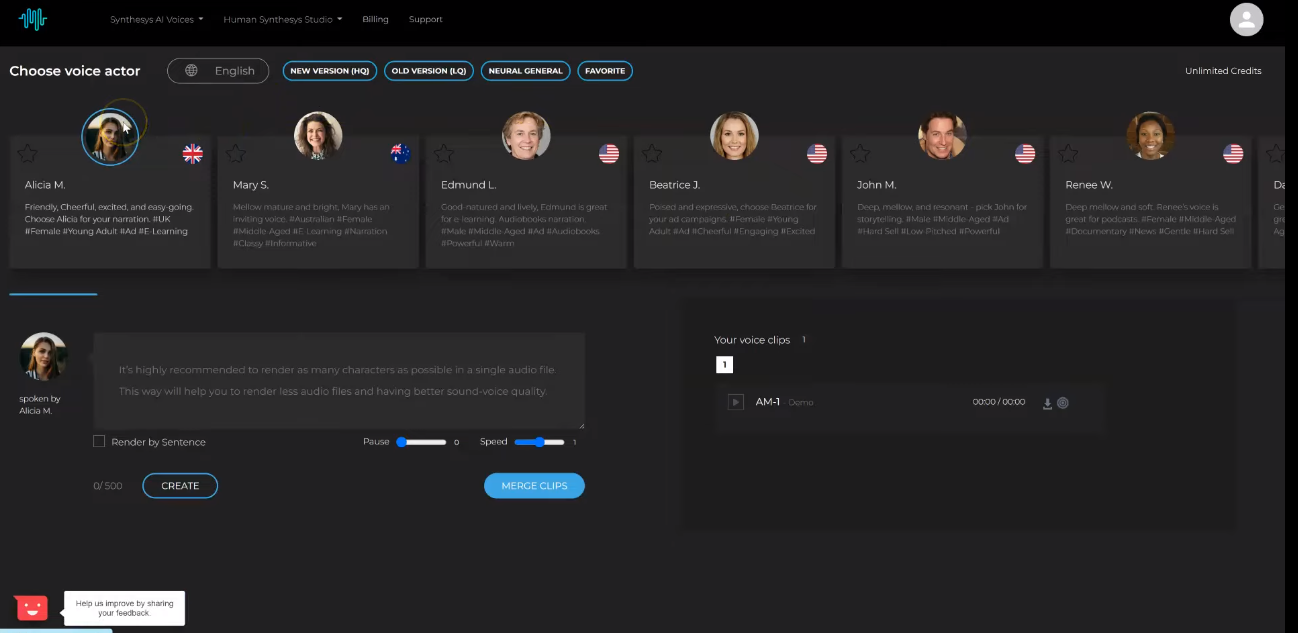Screen dimensions: 1298x633
Task: Click John M. name on his card
Action: click(876, 185)
